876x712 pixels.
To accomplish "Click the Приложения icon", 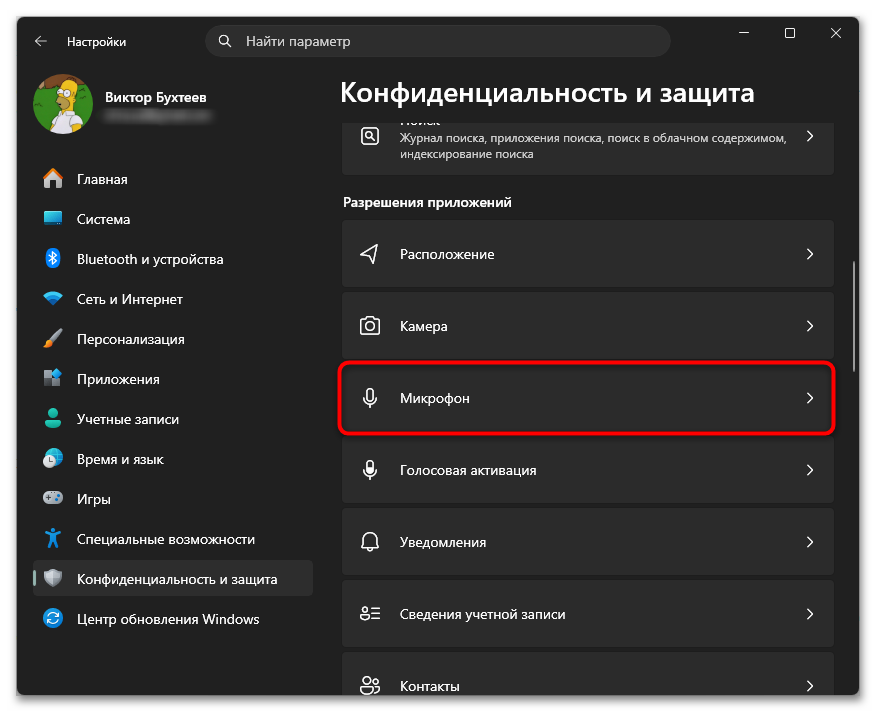I will pos(53,378).
